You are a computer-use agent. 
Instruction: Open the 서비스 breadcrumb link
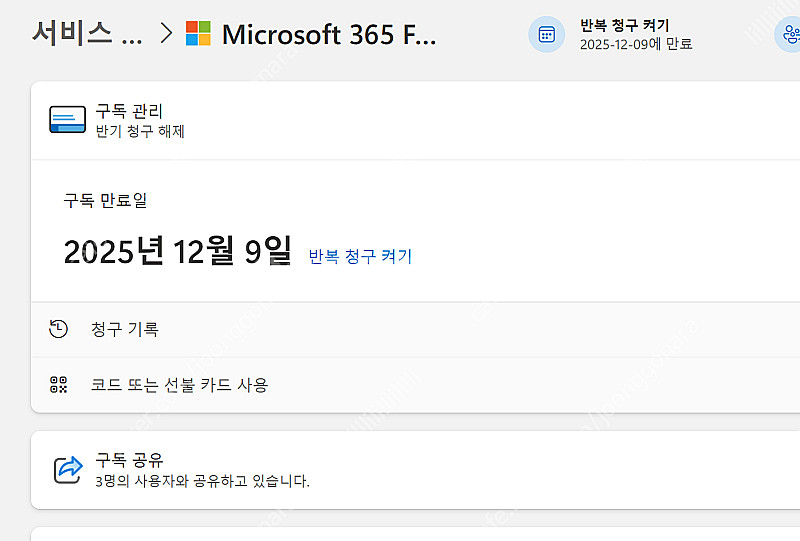point(87,34)
